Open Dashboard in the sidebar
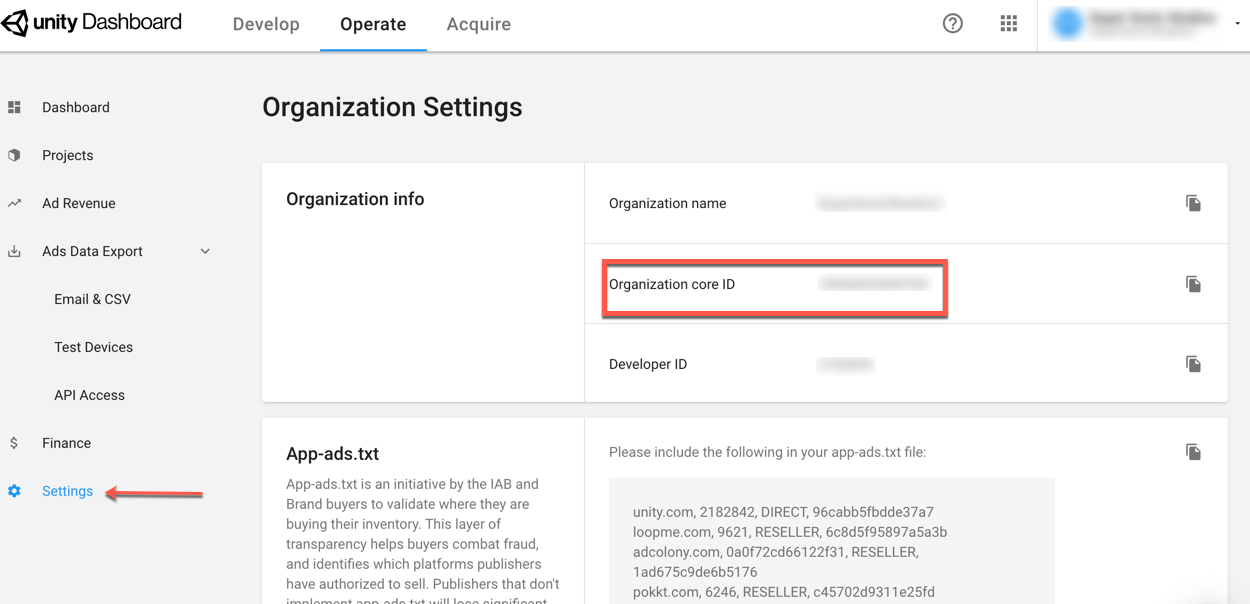The image size is (1250, 604). pyautogui.click(x=75, y=108)
